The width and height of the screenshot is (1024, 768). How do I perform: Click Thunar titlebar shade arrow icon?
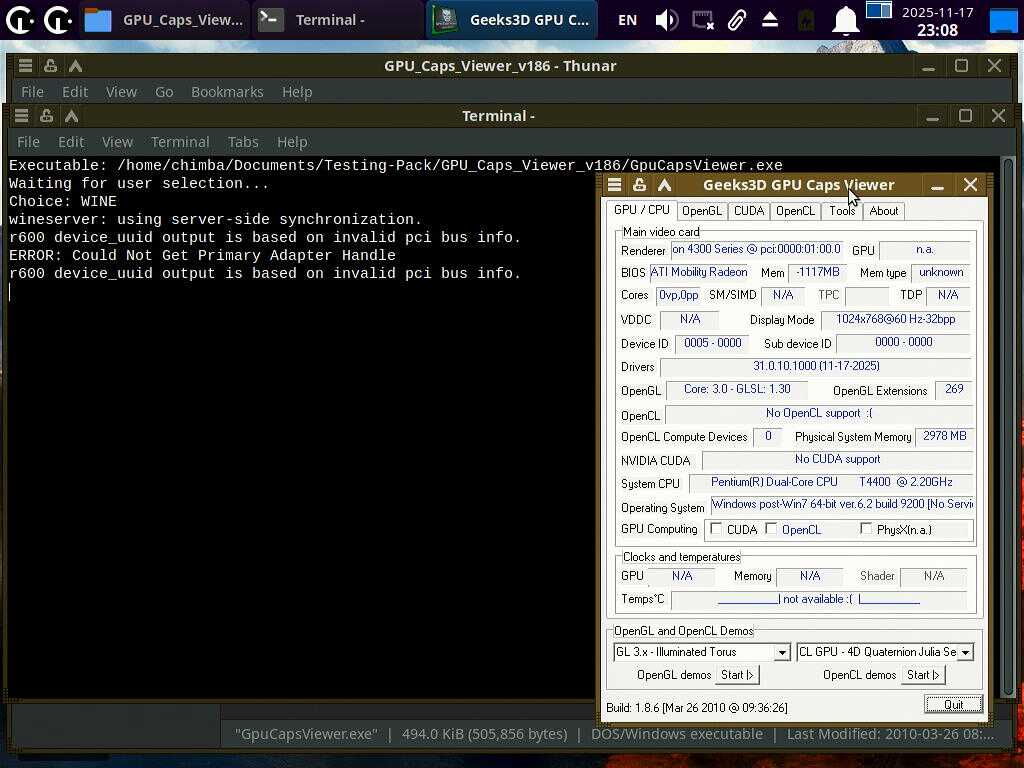[75, 65]
